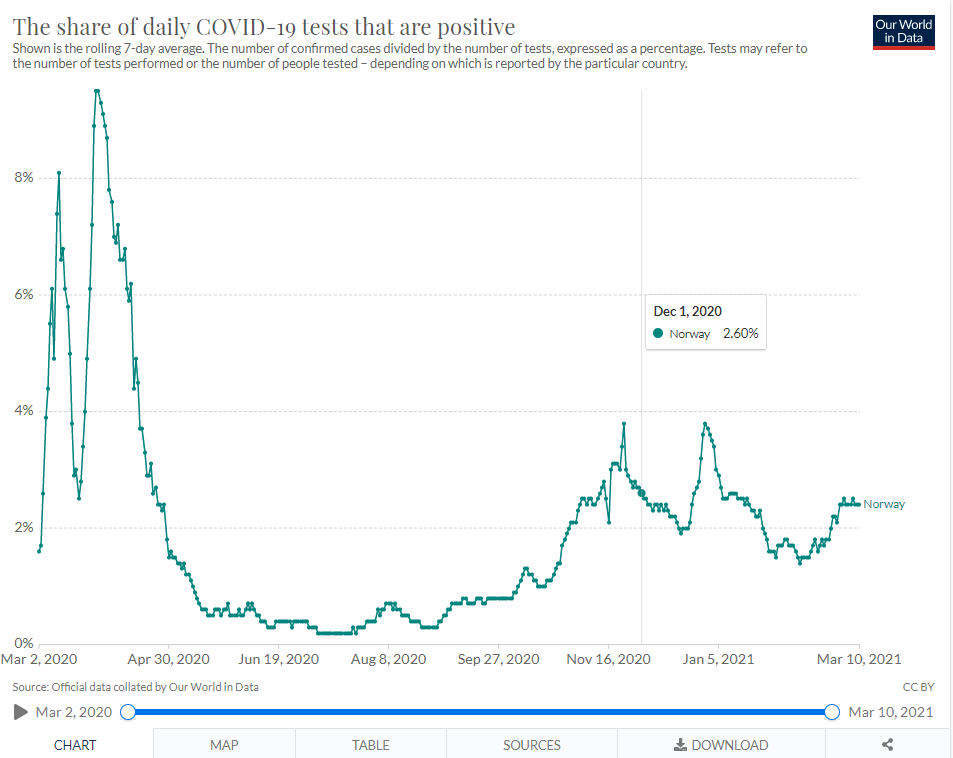
Task: Open the SOURCES tab
Action: (531, 745)
